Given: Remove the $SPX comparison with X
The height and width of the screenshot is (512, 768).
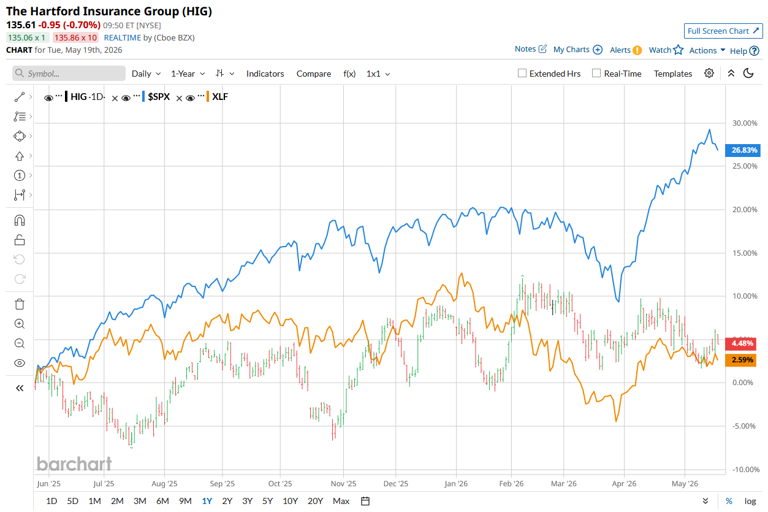Looking at the screenshot, I should click(x=179, y=98).
